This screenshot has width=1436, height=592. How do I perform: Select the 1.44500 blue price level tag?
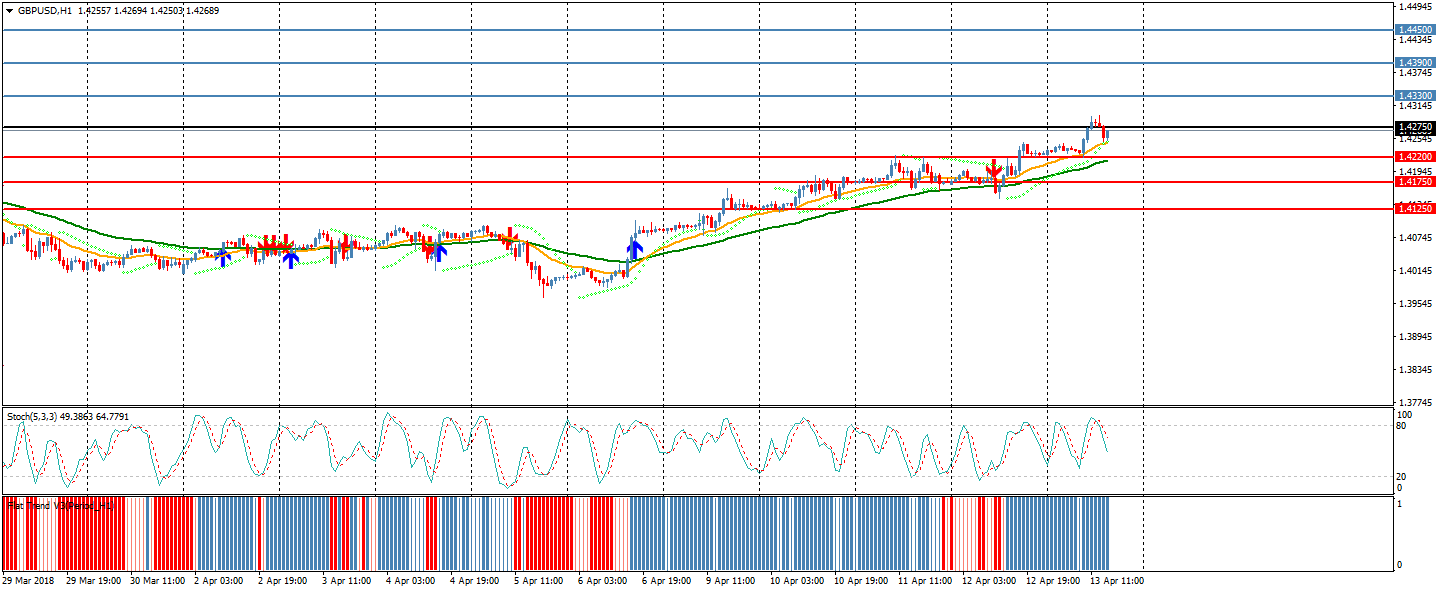(1415, 30)
